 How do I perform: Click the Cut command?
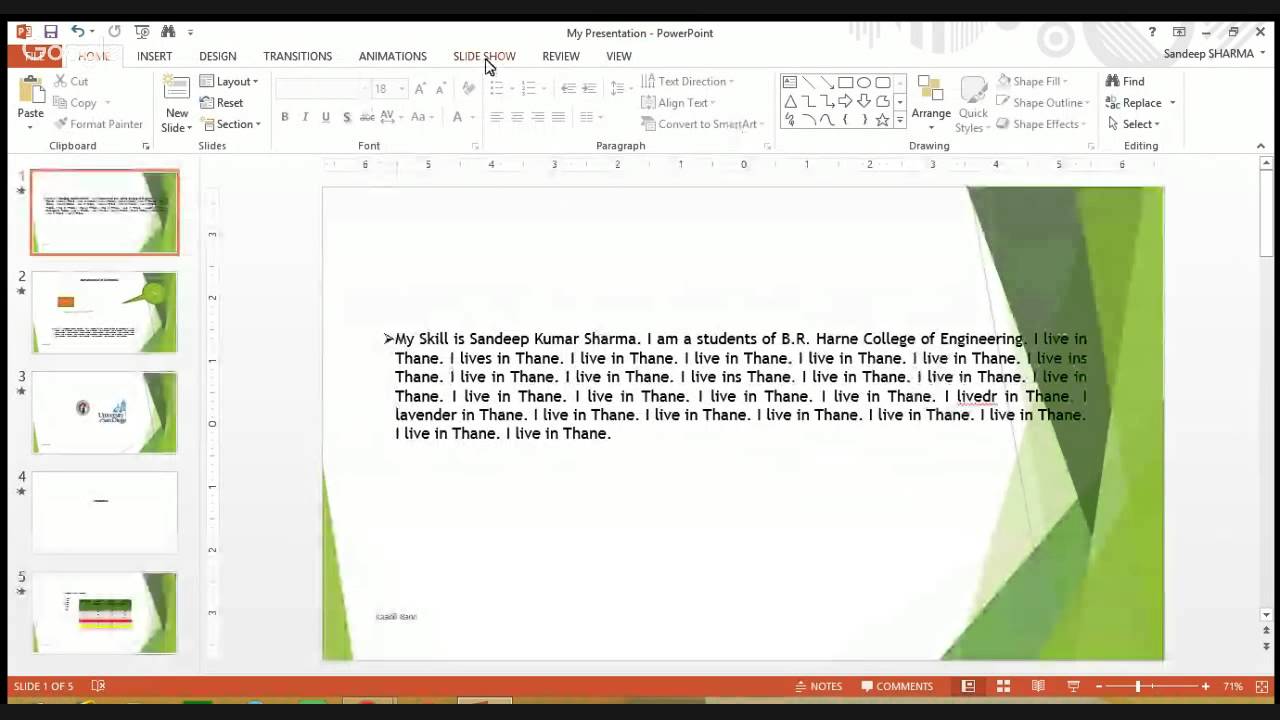(x=71, y=81)
